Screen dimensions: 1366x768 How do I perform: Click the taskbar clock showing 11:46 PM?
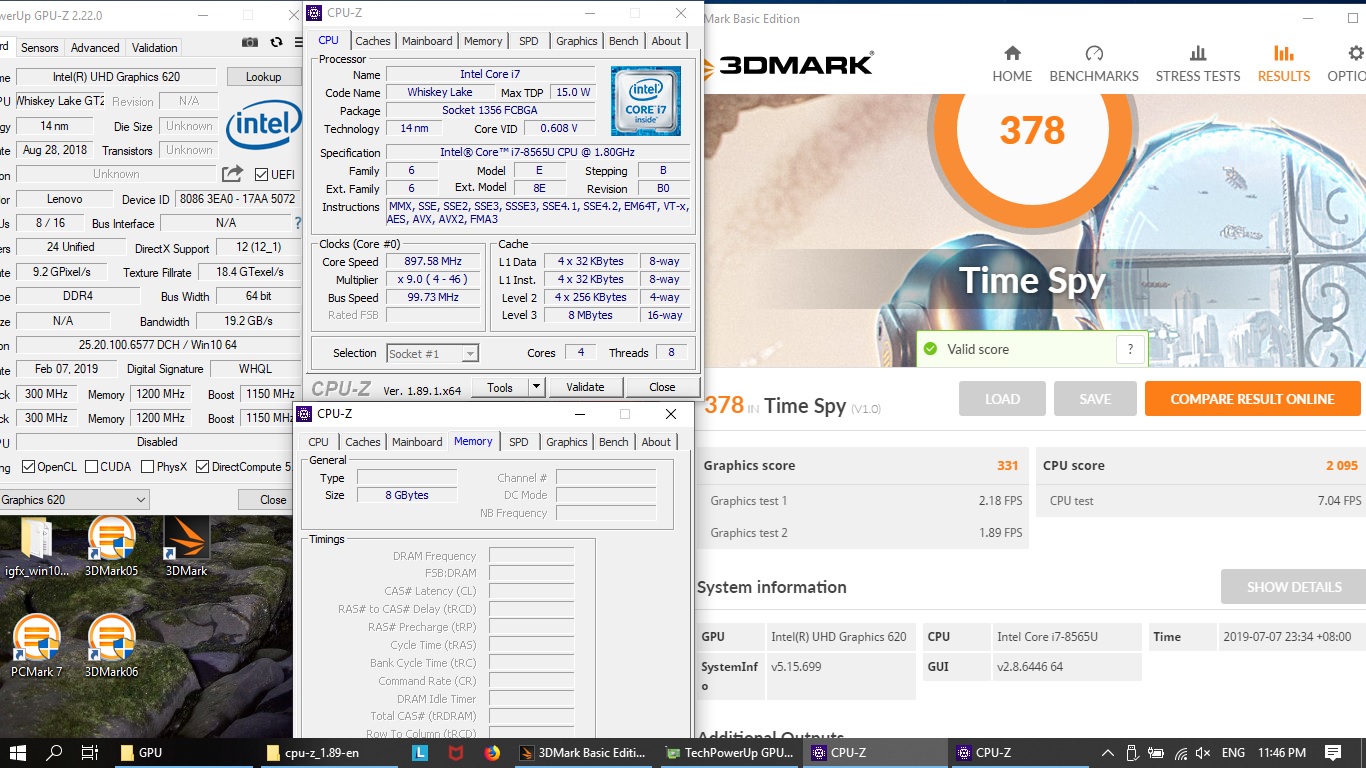click(1282, 753)
